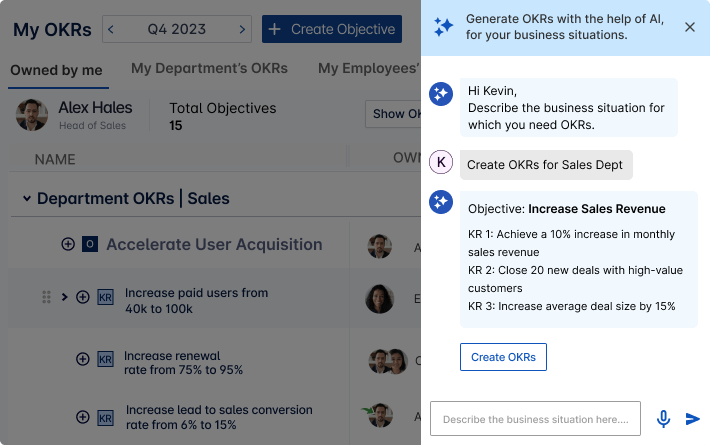
Task: Click the business situation description input field
Action: 534,419
